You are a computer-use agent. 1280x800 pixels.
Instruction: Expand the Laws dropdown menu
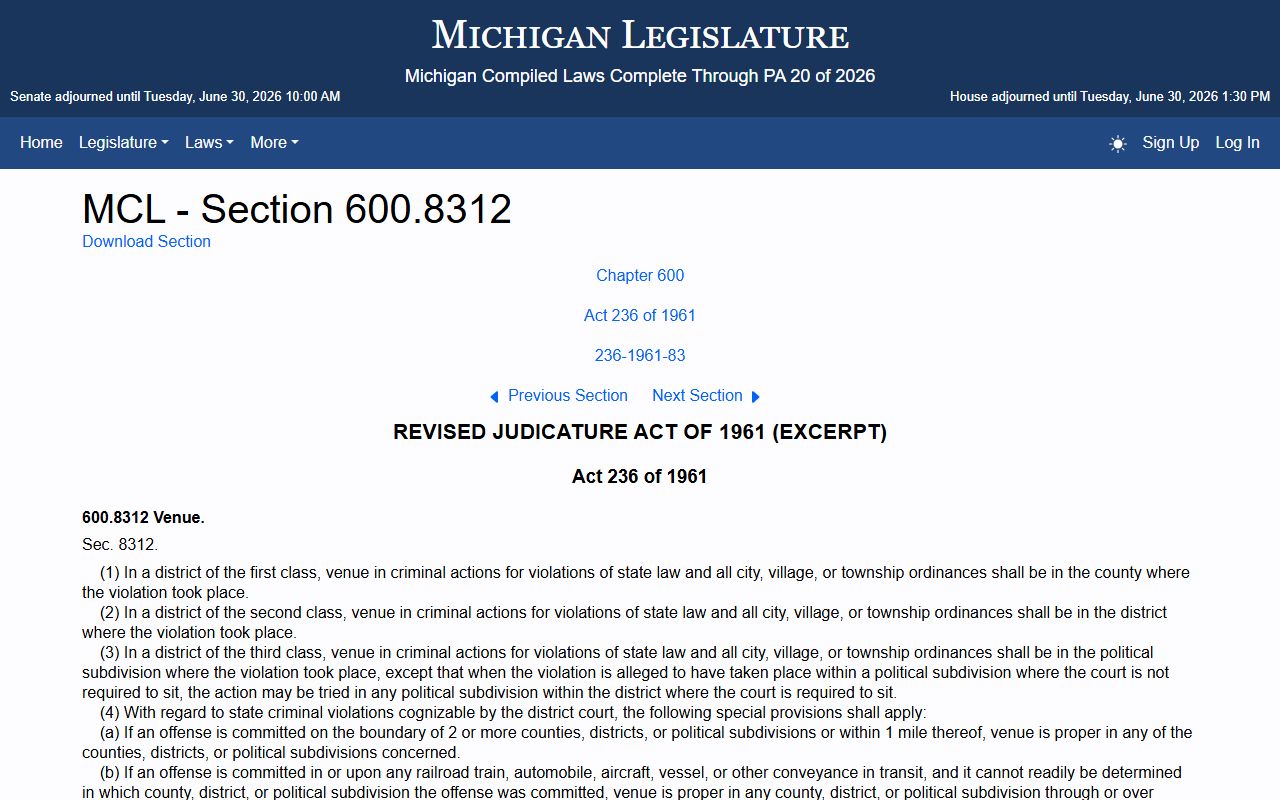tap(209, 143)
